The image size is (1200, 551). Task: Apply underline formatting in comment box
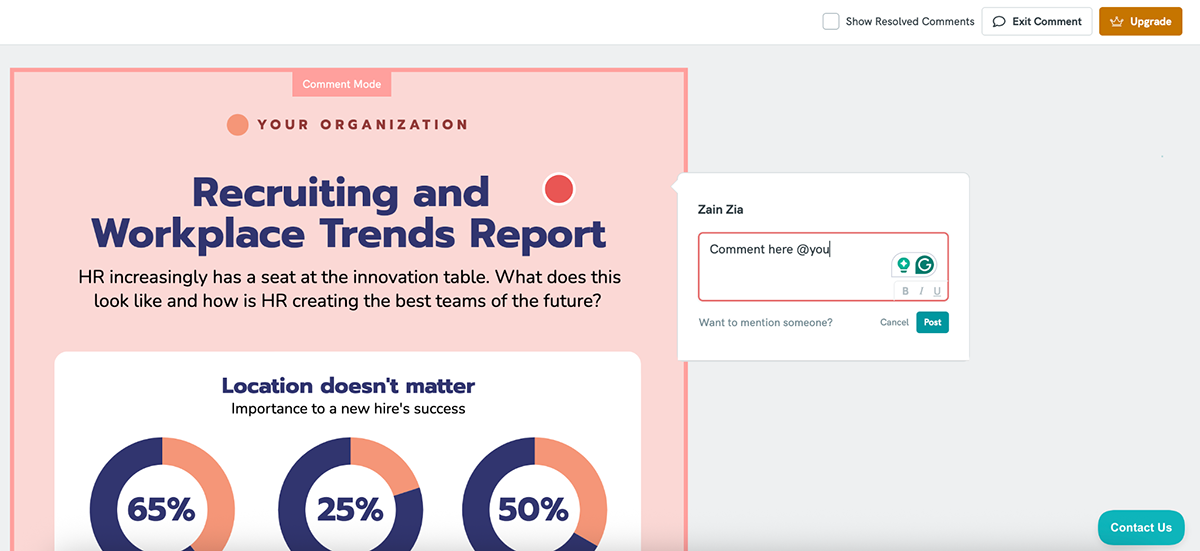point(937,291)
